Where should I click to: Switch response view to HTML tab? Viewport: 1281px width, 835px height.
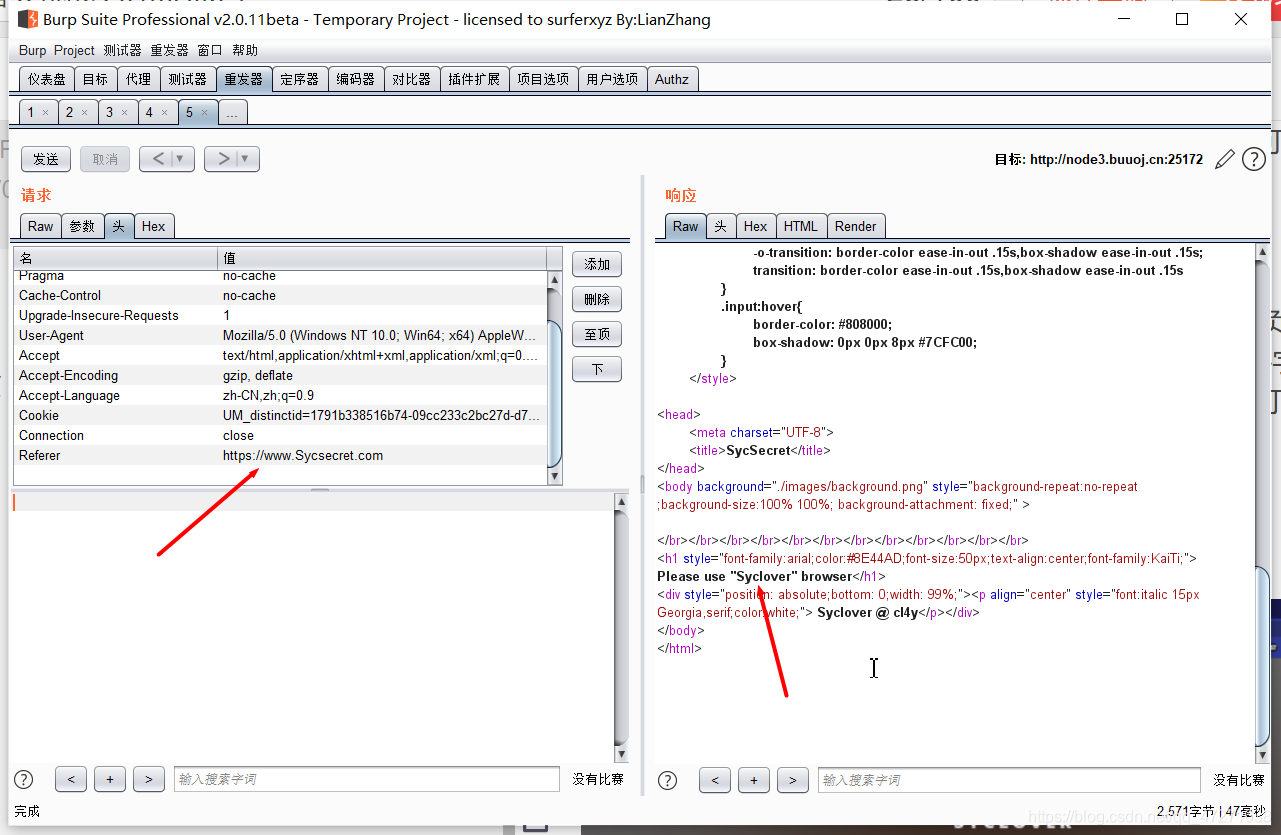point(801,226)
